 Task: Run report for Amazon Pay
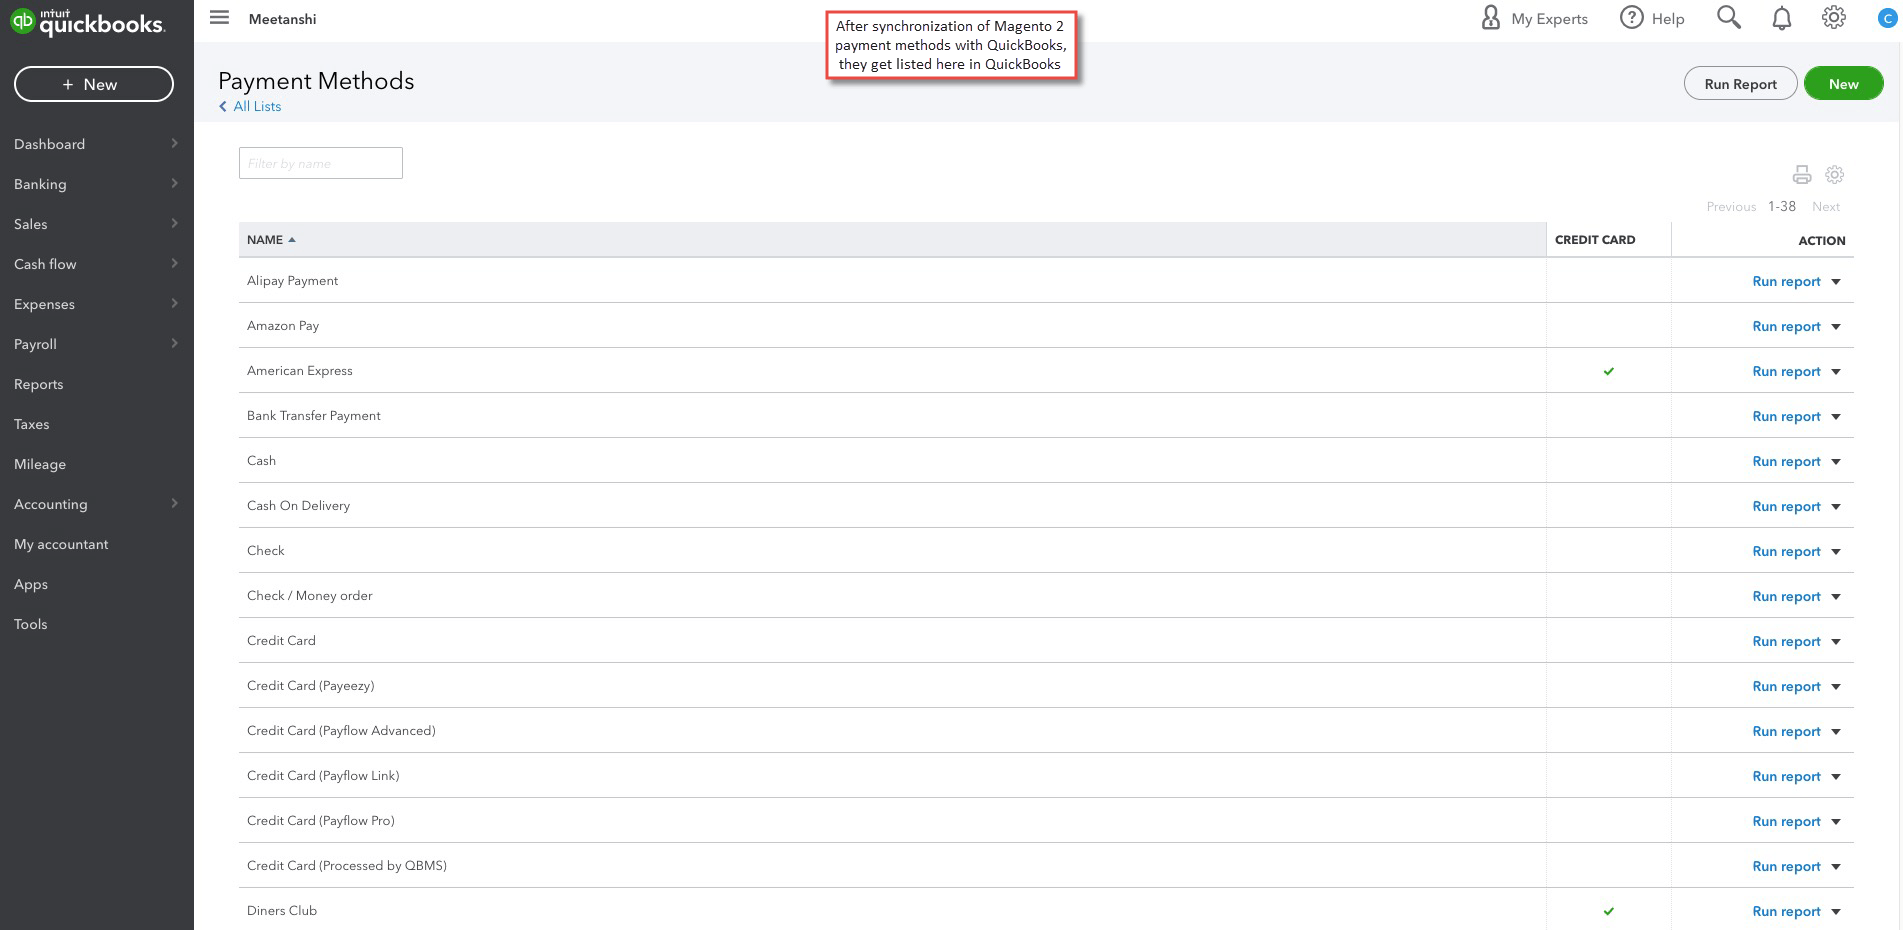coord(1786,326)
